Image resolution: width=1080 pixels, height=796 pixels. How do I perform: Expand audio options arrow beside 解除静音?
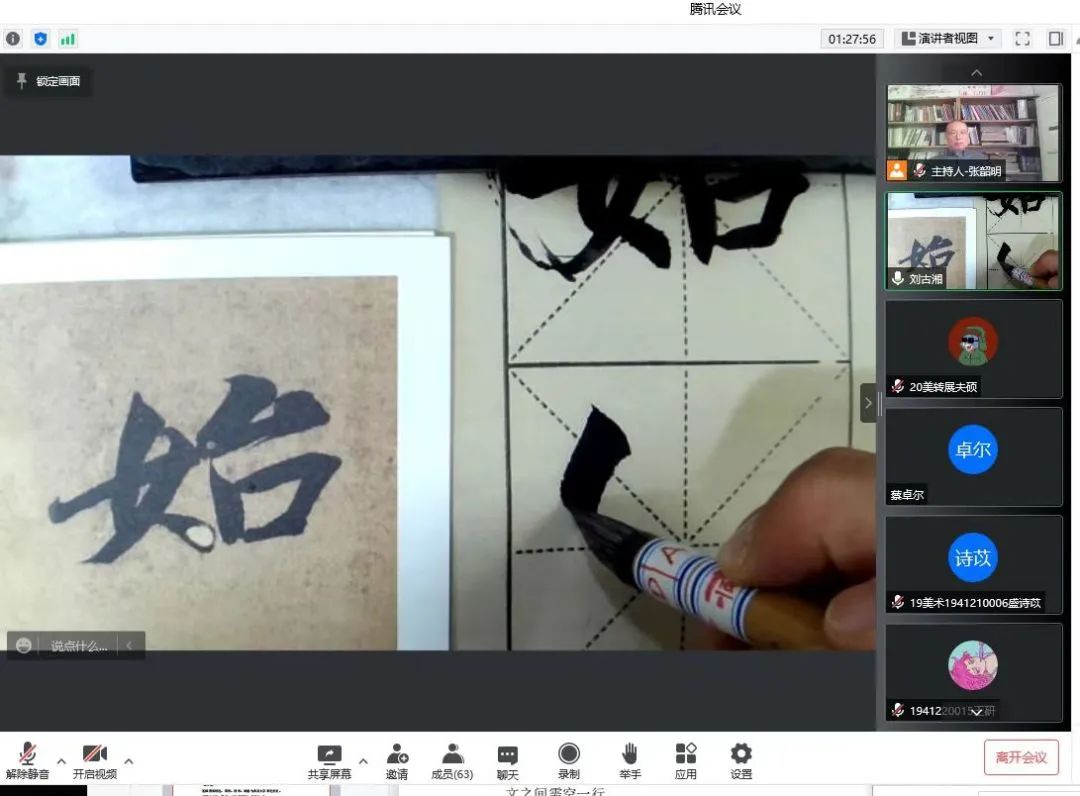(61, 761)
